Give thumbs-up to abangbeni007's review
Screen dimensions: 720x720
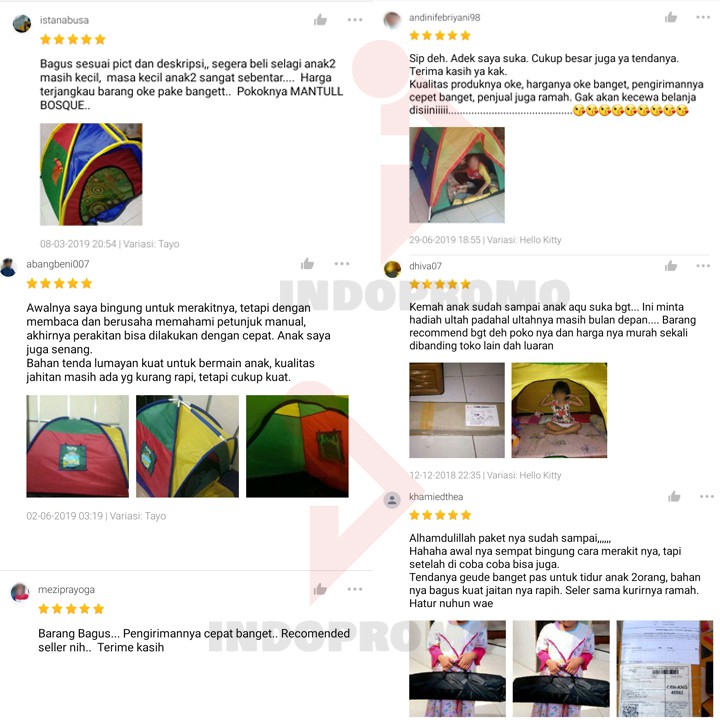(307, 264)
